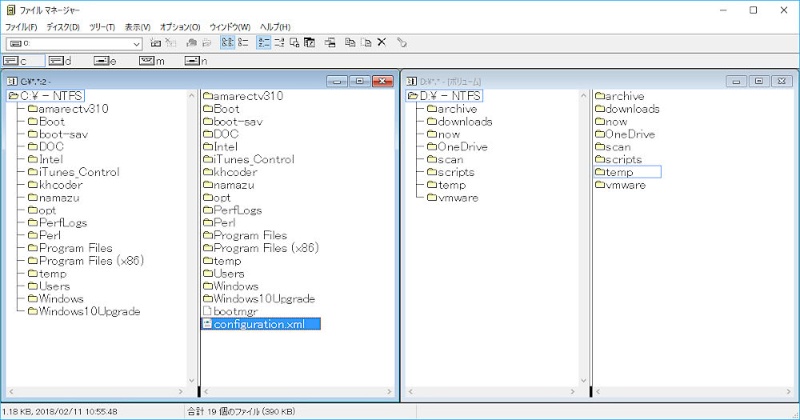
Task: Click the sort by size toolbar icon
Action: [295, 43]
